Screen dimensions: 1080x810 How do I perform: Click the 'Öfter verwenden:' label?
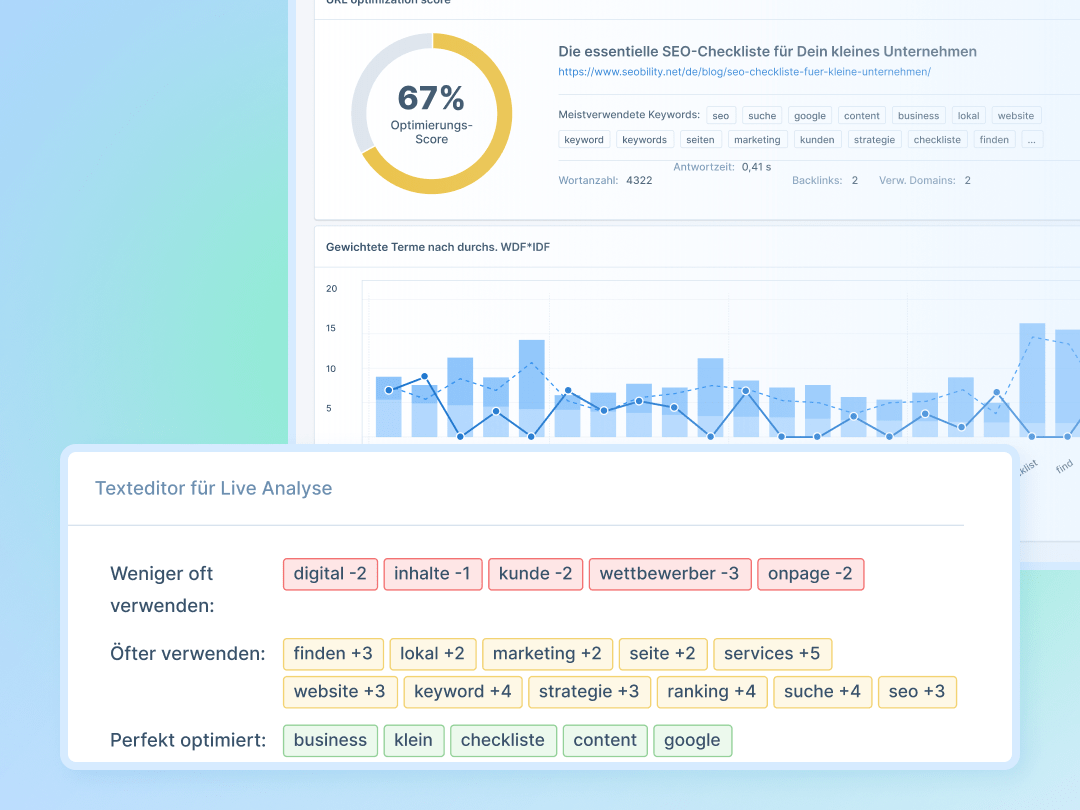tap(187, 654)
